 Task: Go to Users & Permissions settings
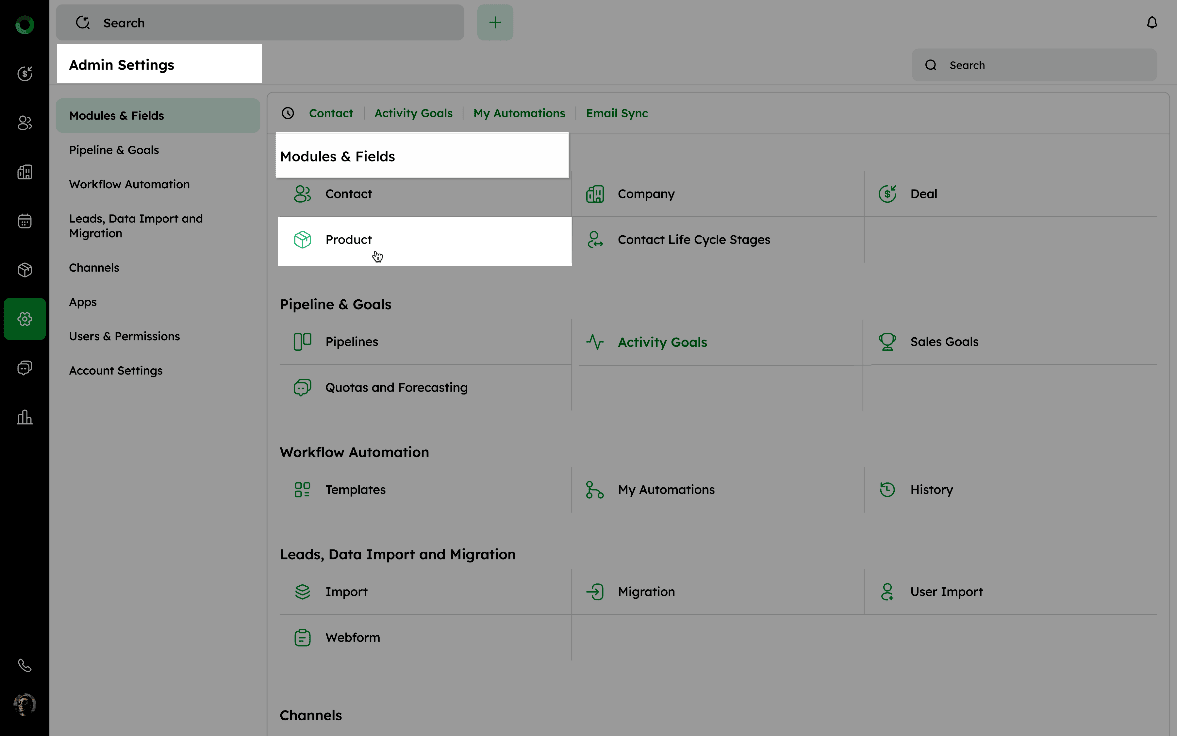124,336
